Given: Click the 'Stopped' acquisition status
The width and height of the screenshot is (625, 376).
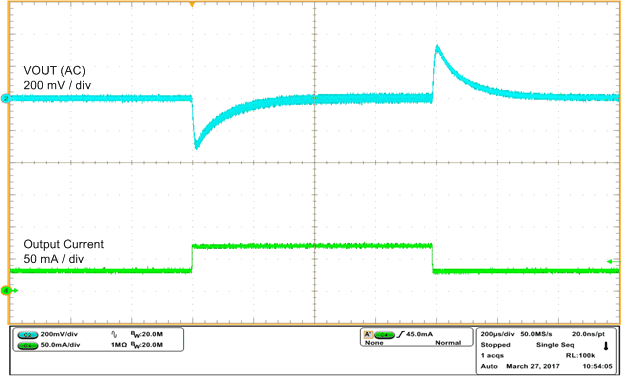Looking at the screenshot, I should tap(495, 345).
